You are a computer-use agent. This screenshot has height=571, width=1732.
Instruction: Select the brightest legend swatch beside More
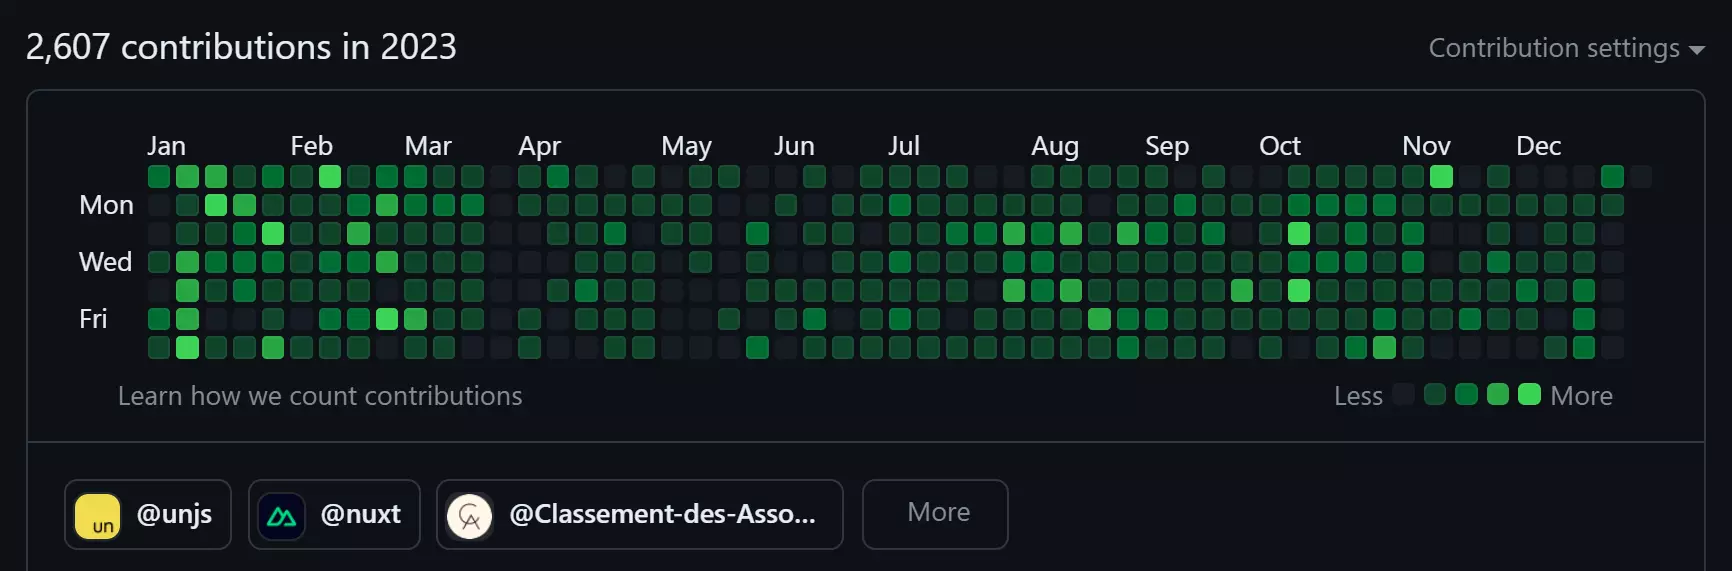1529,394
